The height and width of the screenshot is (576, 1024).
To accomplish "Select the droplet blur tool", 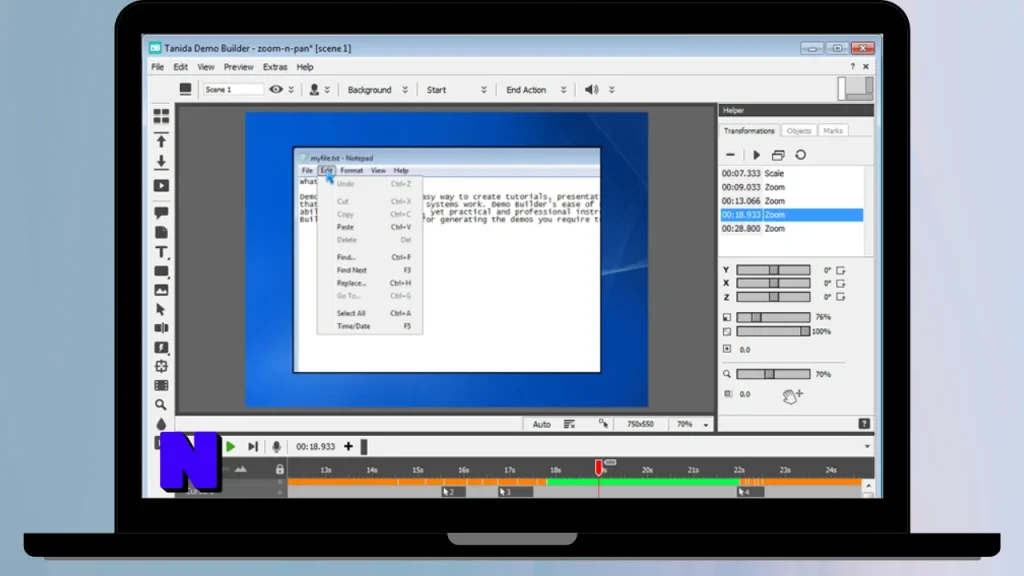I will click(x=161, y=424).
